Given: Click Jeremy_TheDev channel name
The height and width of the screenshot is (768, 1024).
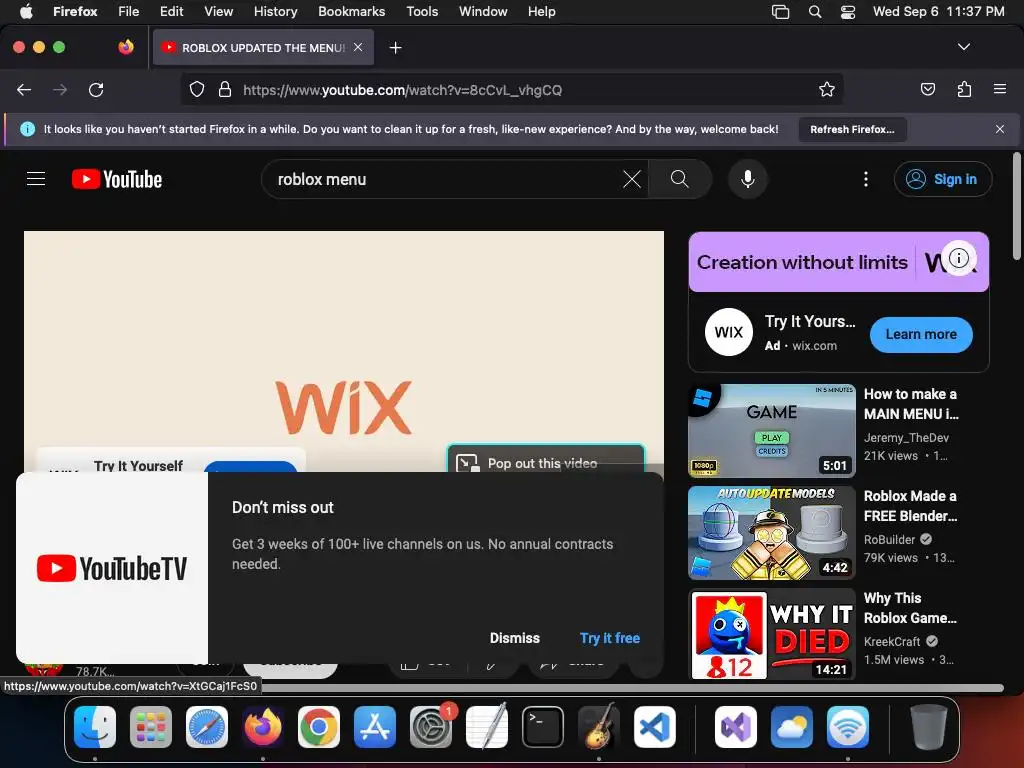Looking at the screenshot, I should click(x=906, y=438).
